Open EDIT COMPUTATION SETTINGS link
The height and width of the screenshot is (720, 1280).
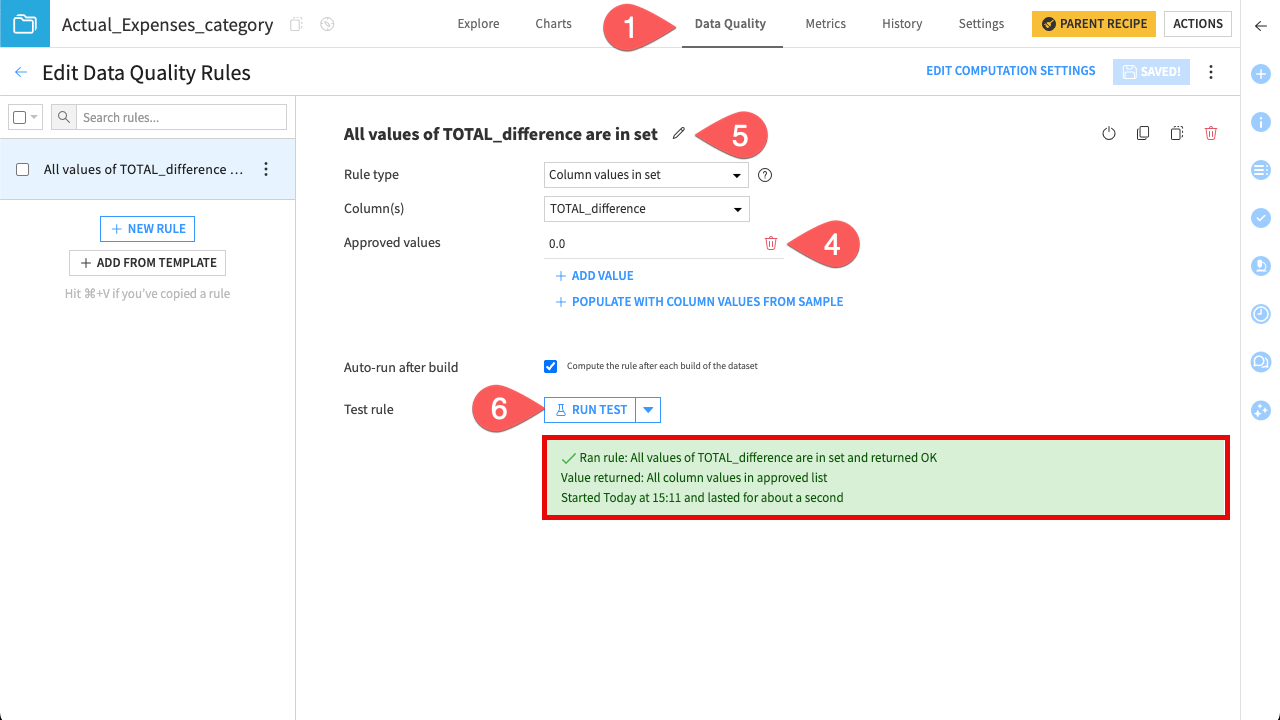1010,70
